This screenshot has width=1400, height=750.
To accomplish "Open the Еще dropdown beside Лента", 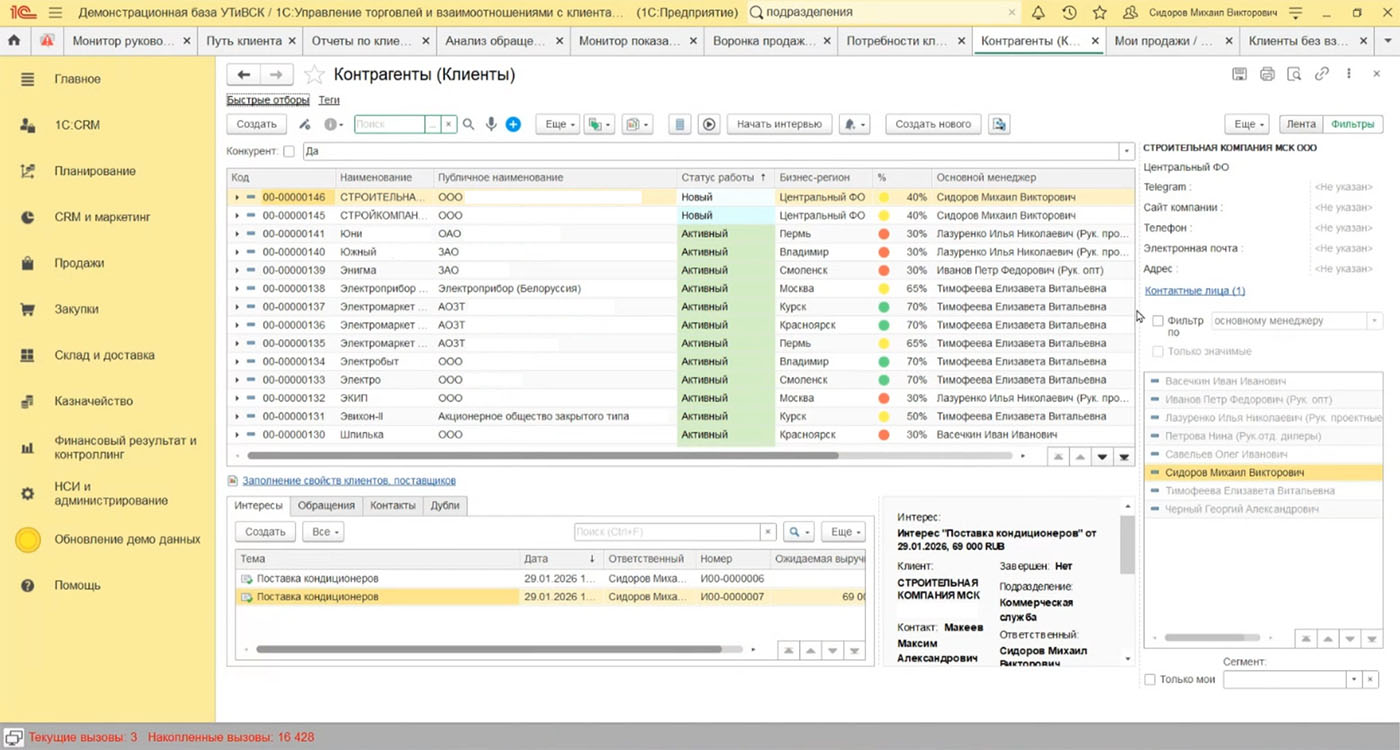I will pyautogui.click(x=1248, y=124).
